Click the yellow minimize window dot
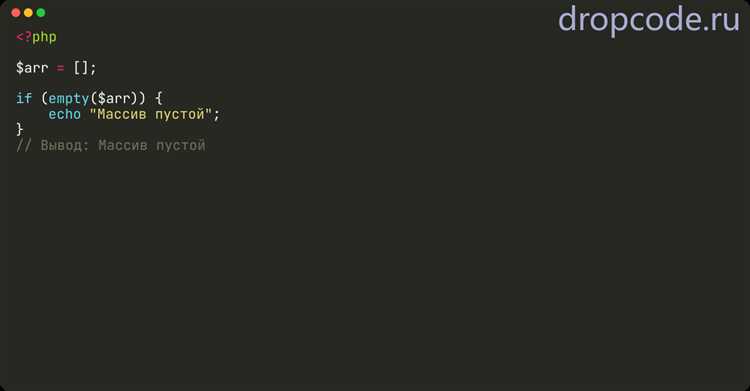 (28, 13)
